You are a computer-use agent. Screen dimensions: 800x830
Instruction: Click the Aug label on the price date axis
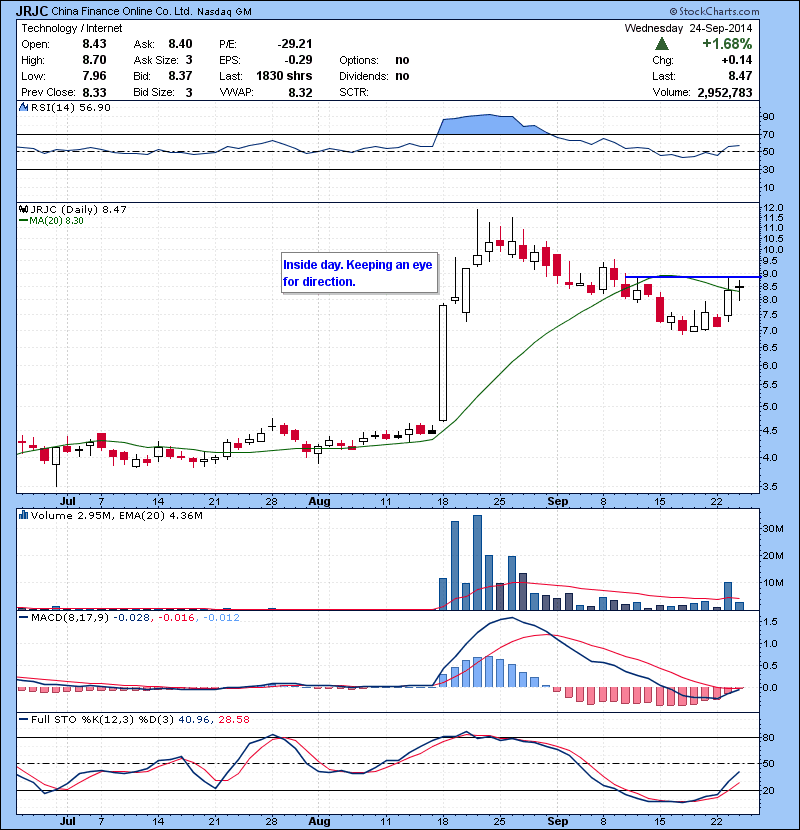point(319,501)
